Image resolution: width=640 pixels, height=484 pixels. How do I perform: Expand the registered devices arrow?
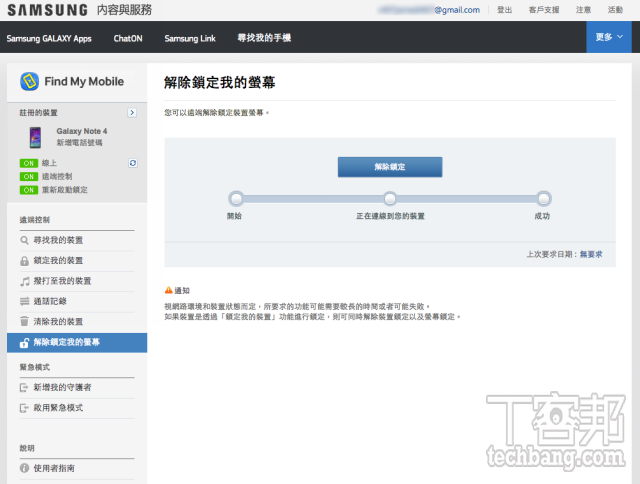(x=132, y=113)
